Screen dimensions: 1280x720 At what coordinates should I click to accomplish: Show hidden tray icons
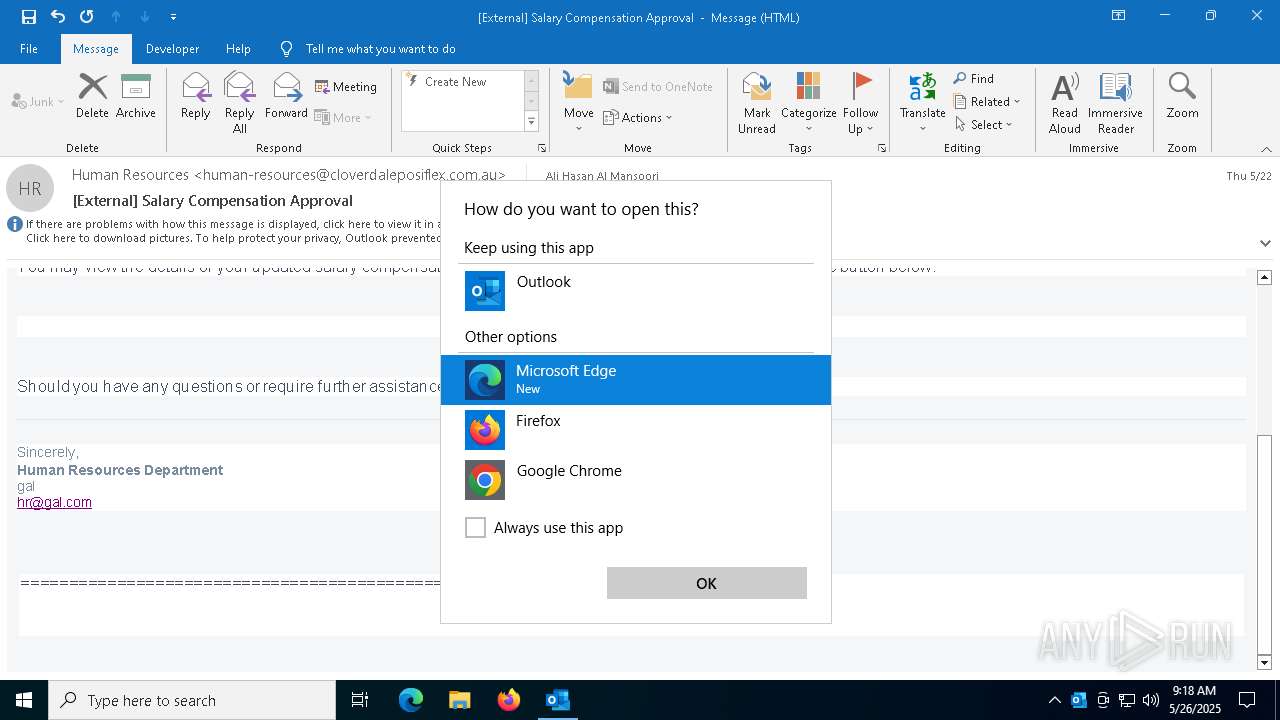pos(1054,700)
